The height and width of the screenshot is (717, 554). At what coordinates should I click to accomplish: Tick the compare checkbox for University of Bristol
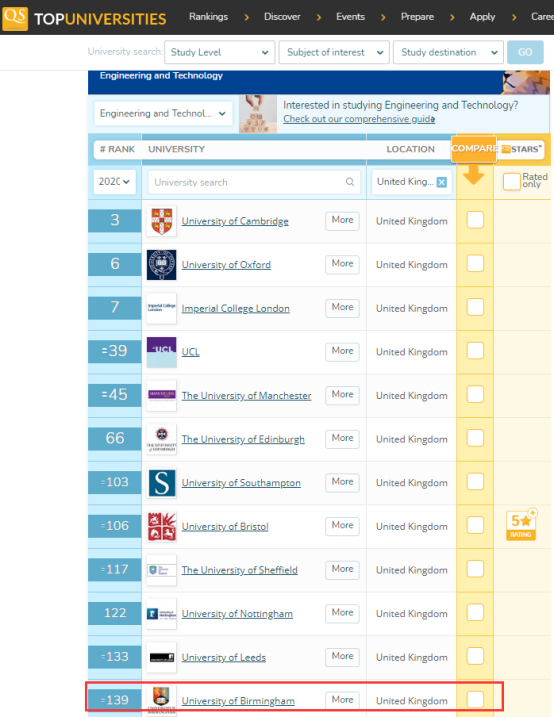coord(475,525)
